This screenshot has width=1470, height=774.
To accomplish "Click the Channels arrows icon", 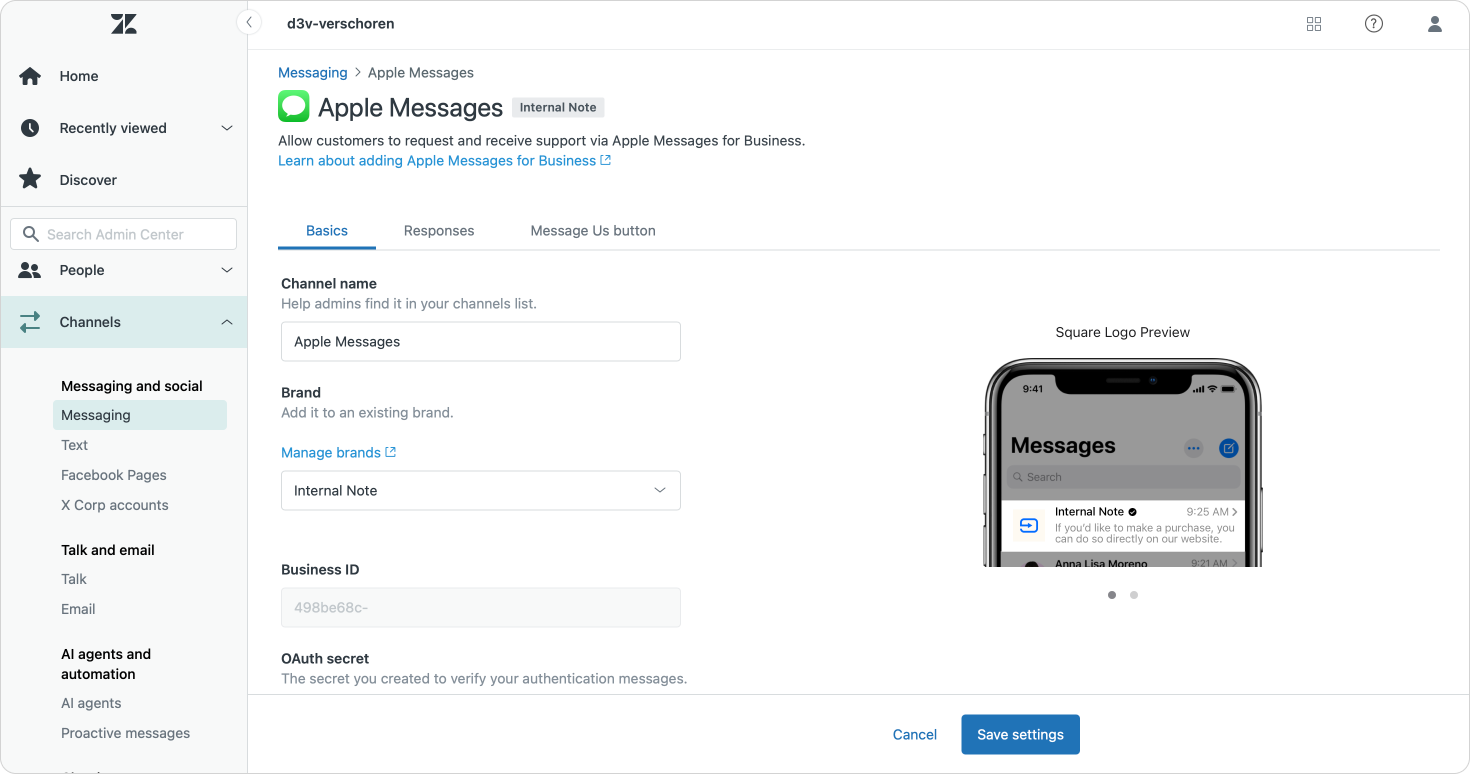I will click(x=30, y=322).
